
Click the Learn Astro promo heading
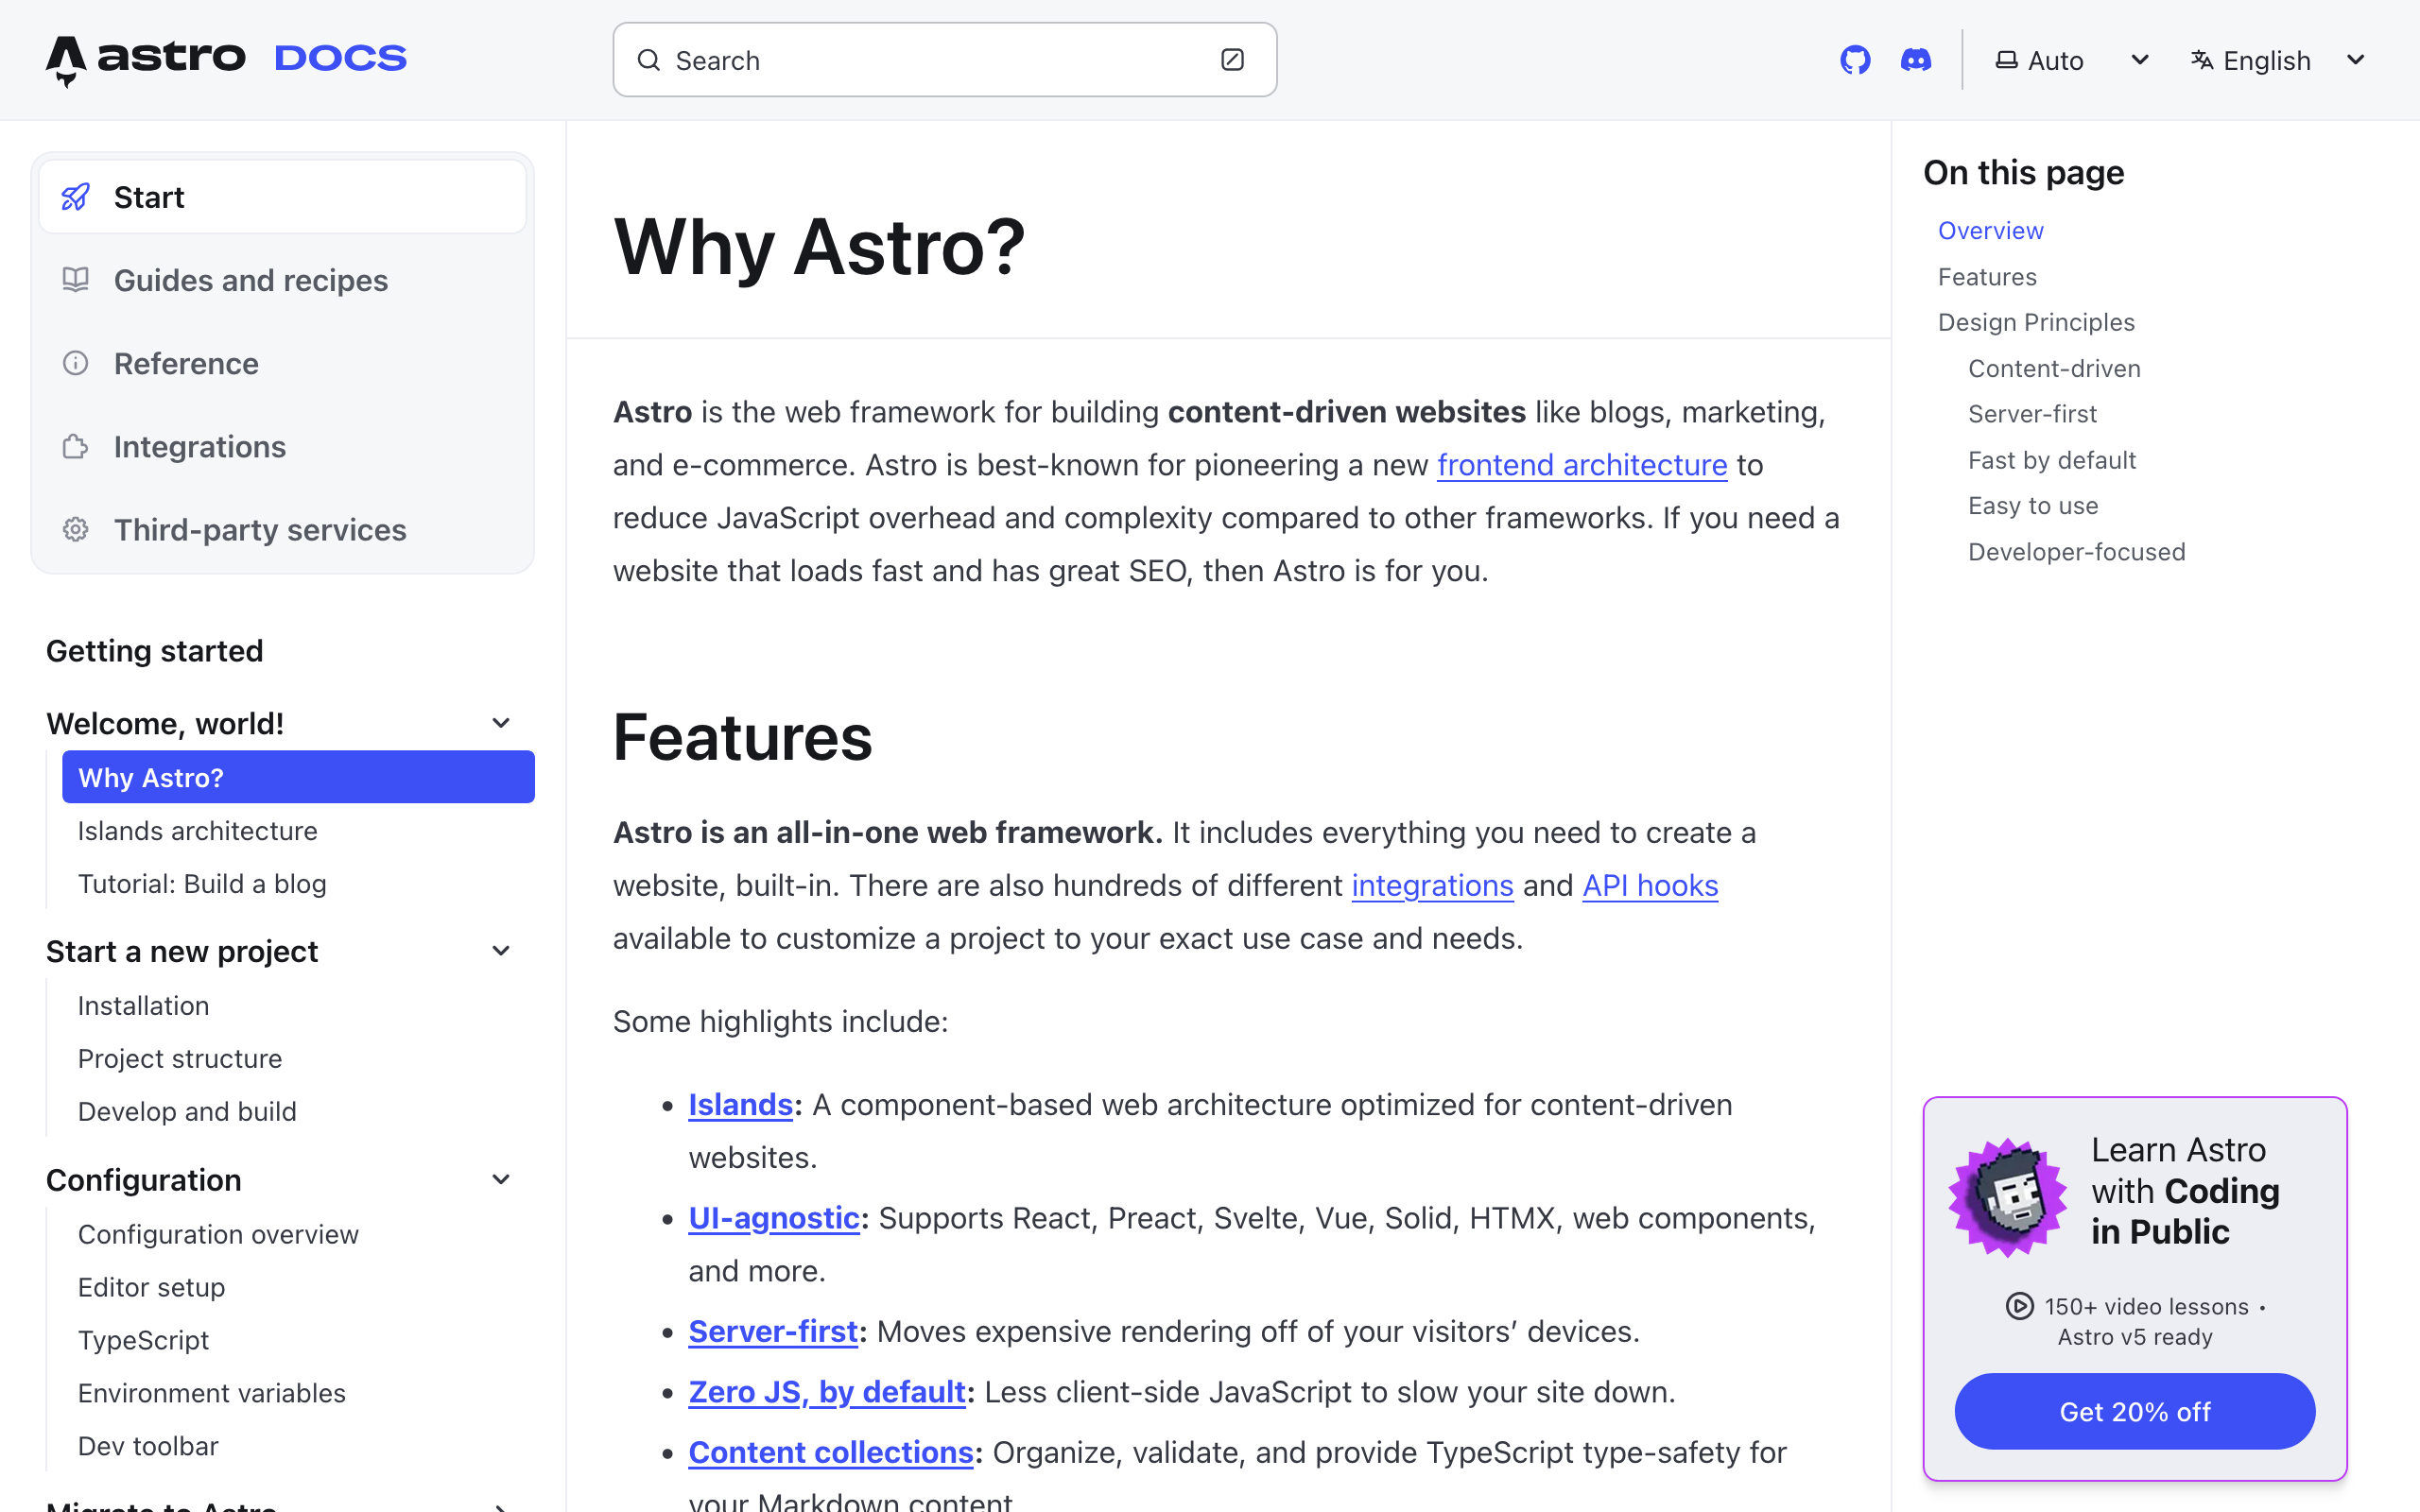click(2185, 1190)
